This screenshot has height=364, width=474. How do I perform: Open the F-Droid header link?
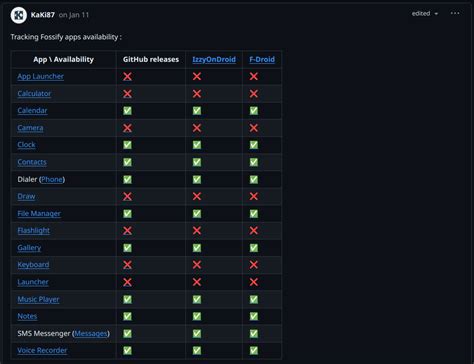pos(262,60)
